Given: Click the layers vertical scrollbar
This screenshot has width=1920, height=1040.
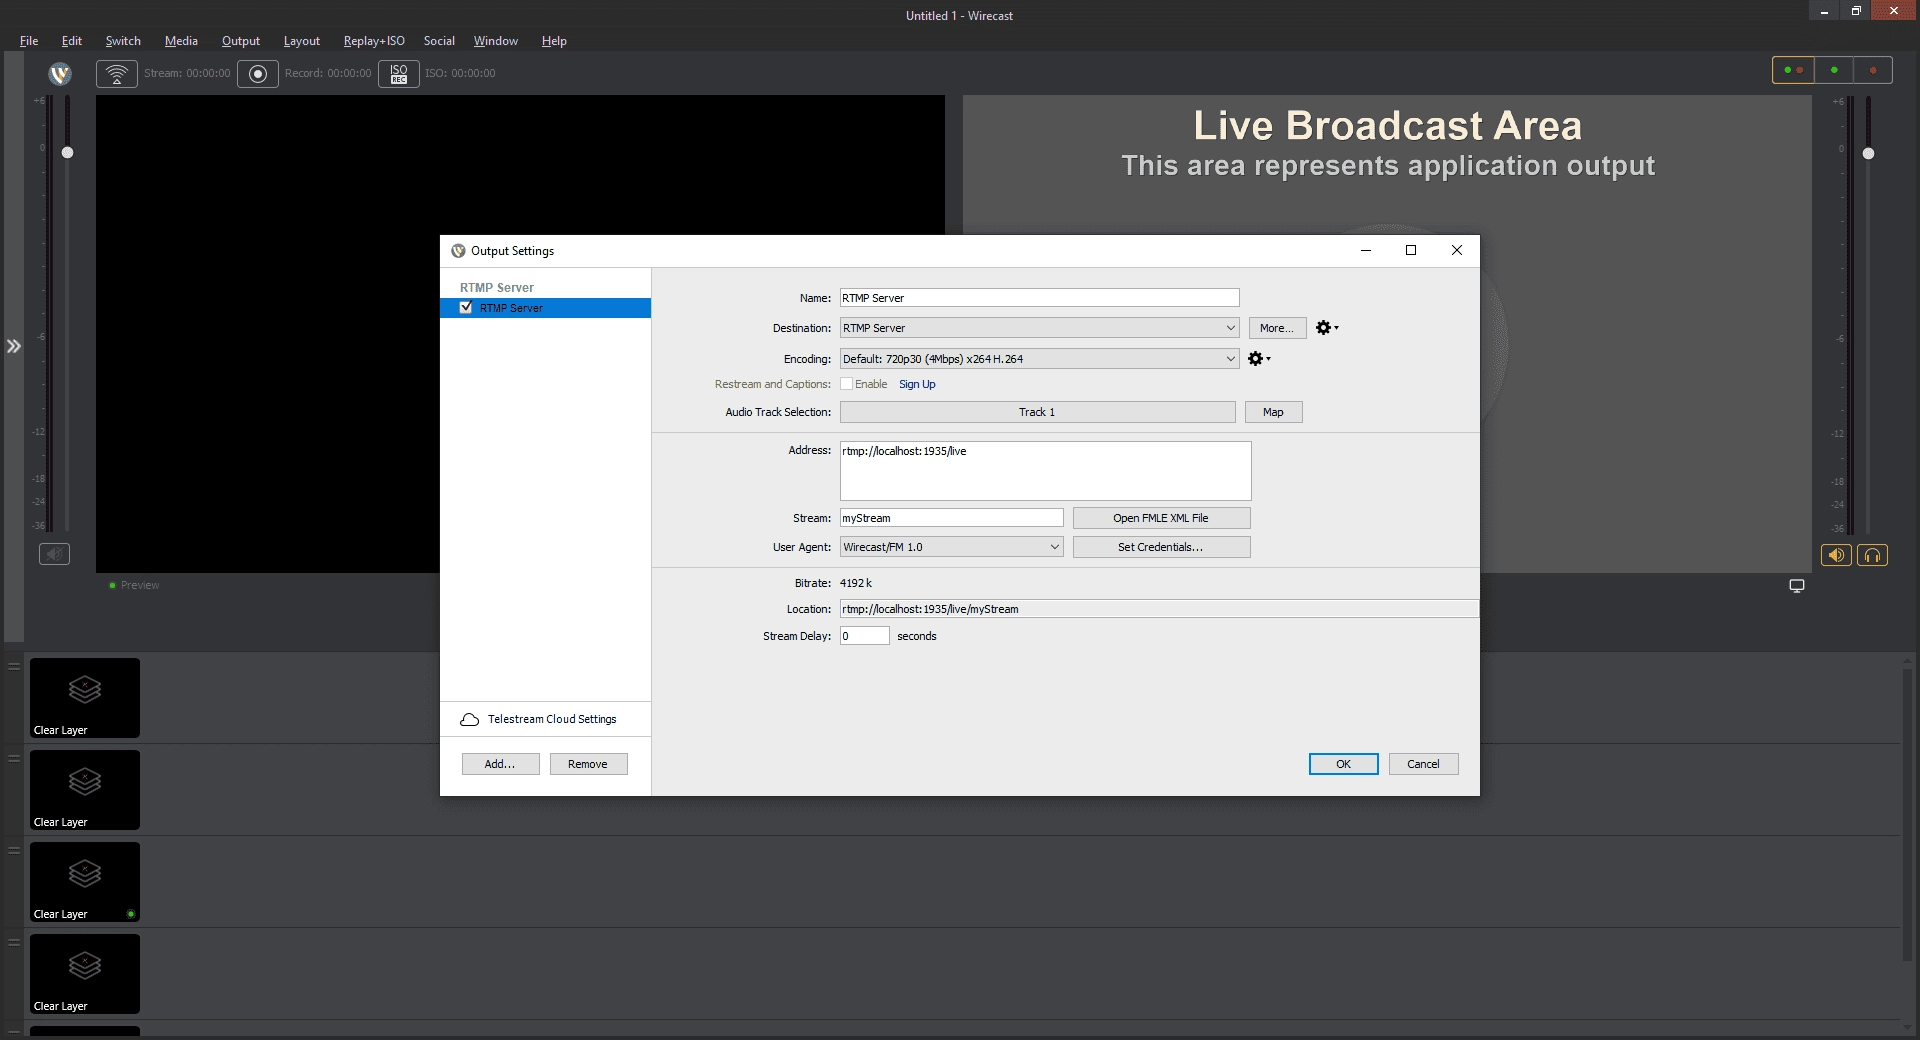Looking at the screenshot, I should click(x=1910, y=815).
